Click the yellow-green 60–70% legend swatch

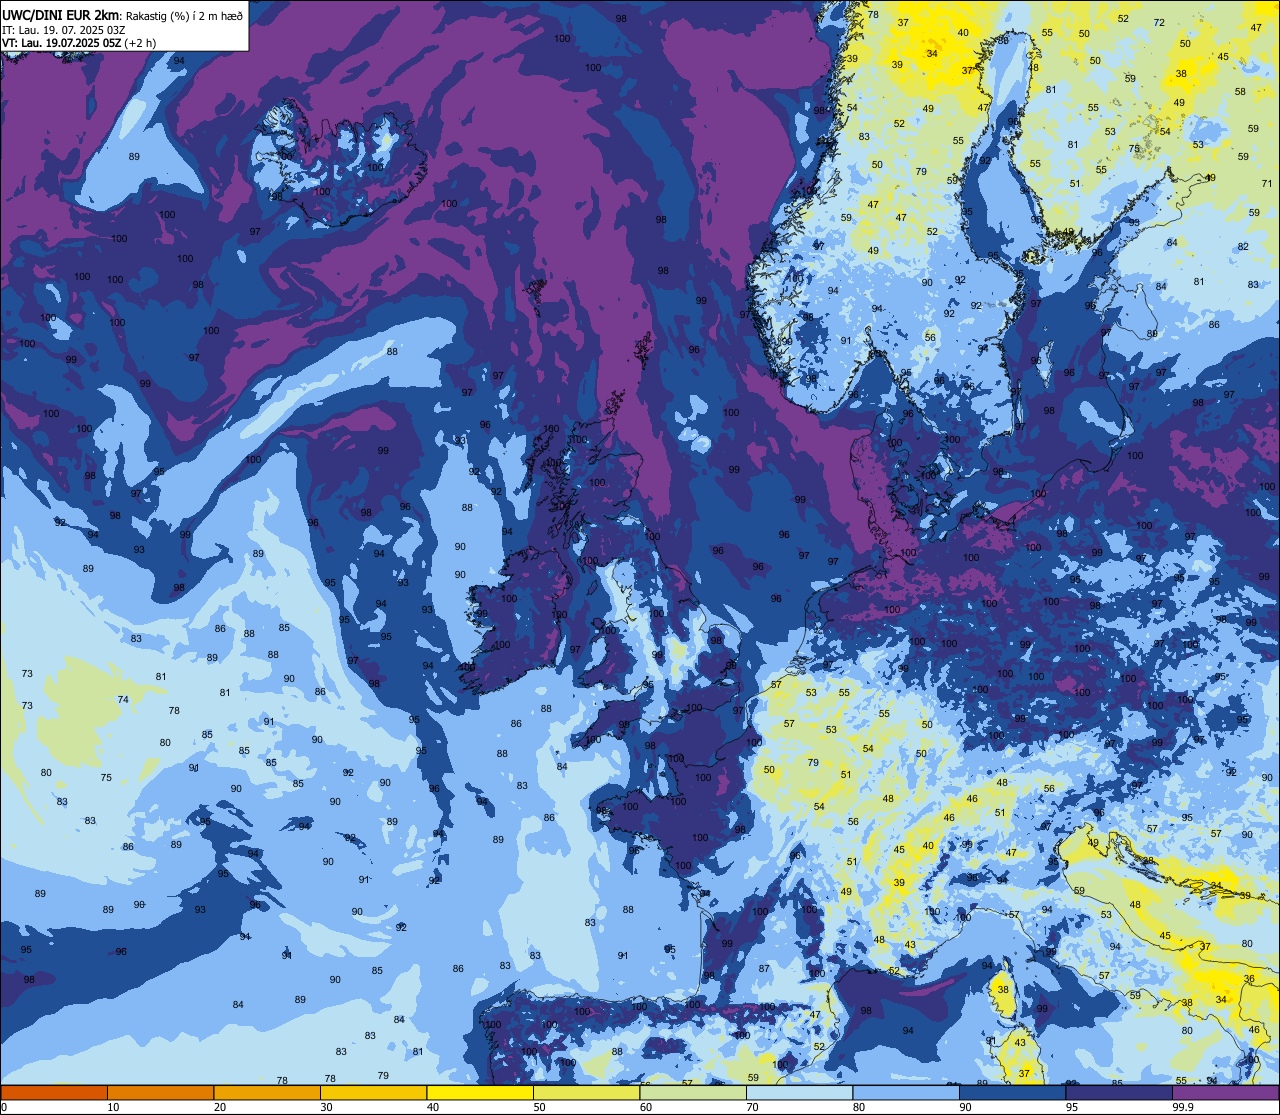point(692,1092)
